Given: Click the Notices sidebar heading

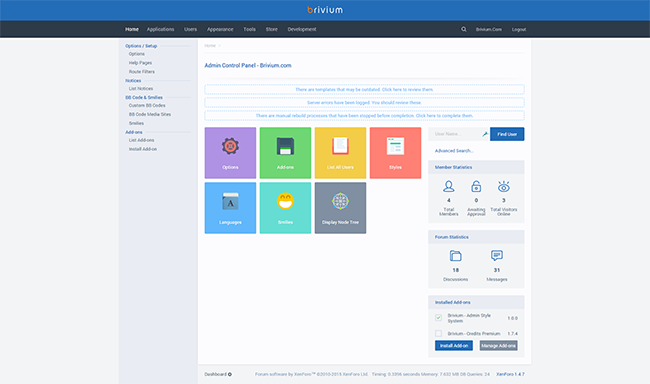Looking at the screenshot, I should (133, 80).
